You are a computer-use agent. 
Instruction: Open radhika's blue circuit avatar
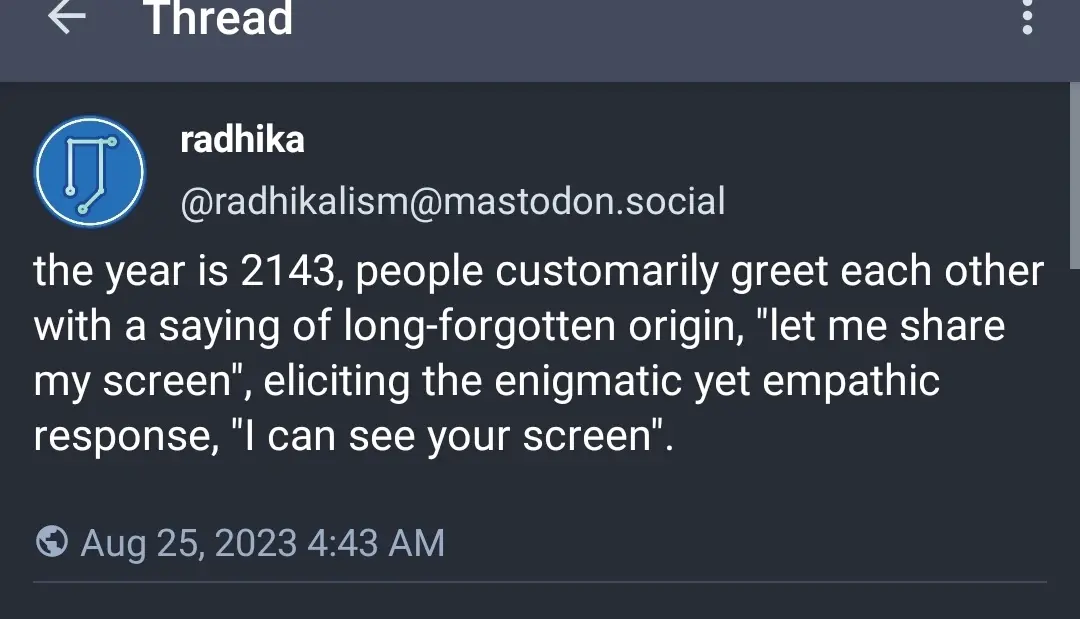[x=90, y=171]
